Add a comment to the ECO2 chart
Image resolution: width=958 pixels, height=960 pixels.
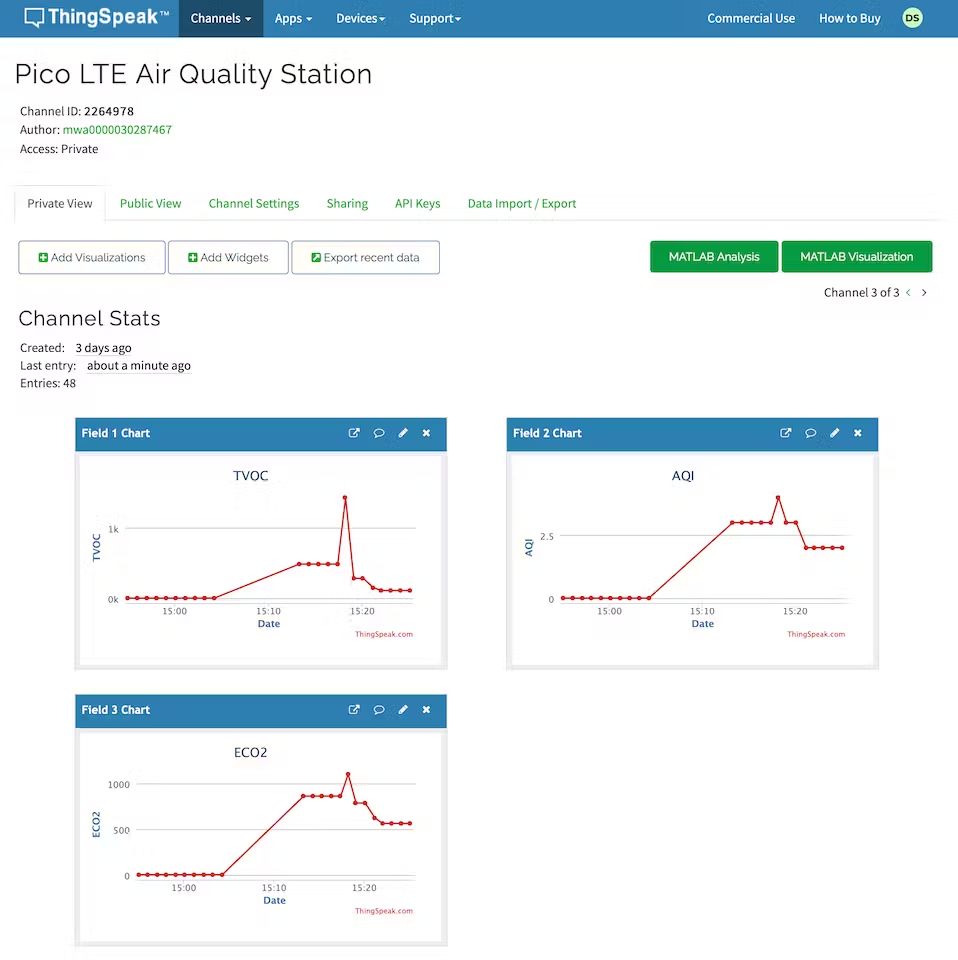tap(379, 710)
